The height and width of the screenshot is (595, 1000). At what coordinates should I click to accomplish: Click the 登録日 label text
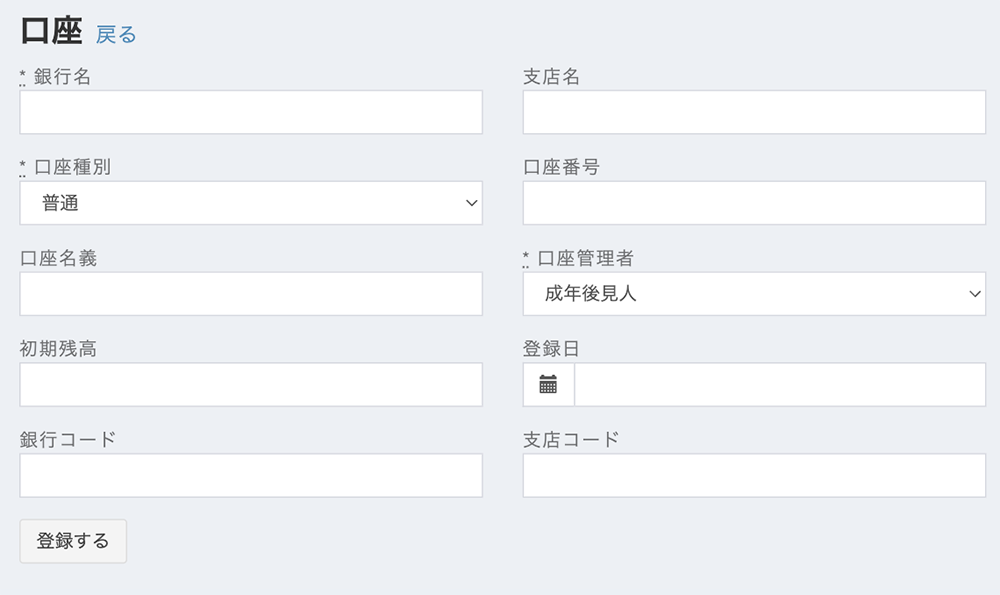click(x=551, y=349)
